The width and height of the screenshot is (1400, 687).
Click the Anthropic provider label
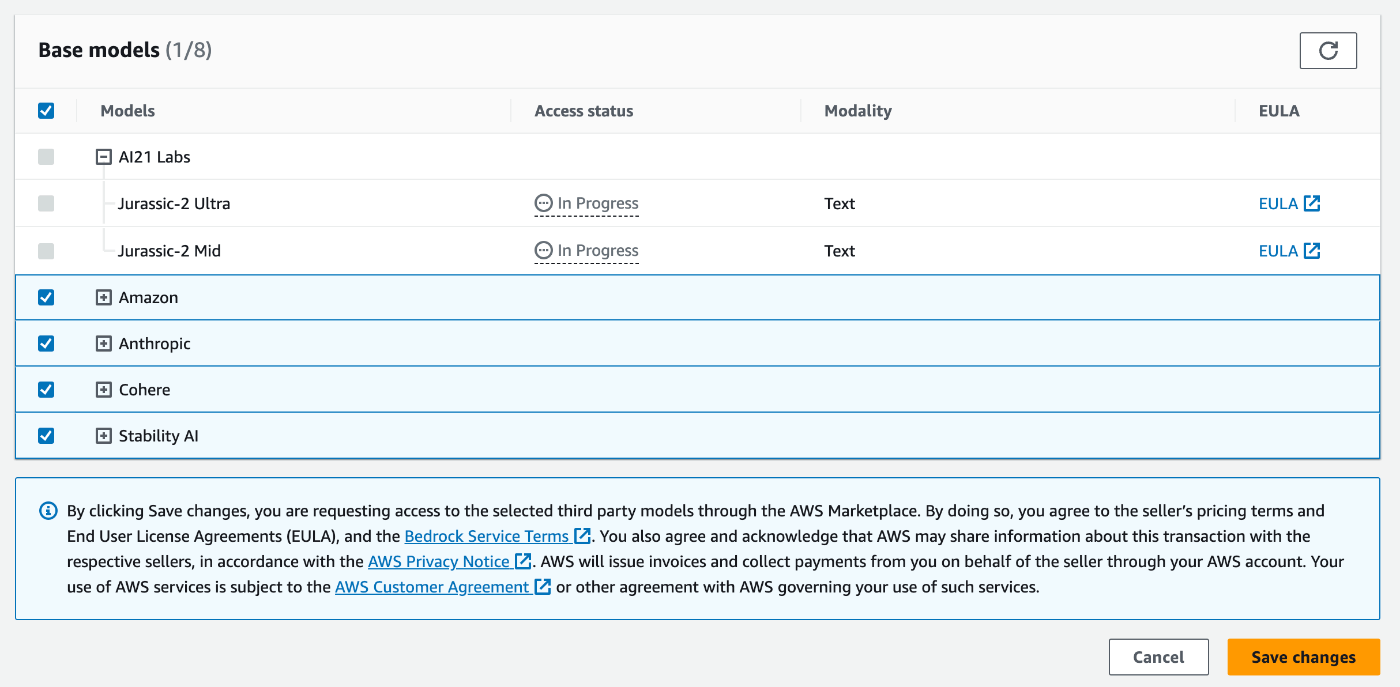click(x=154, y=343)
